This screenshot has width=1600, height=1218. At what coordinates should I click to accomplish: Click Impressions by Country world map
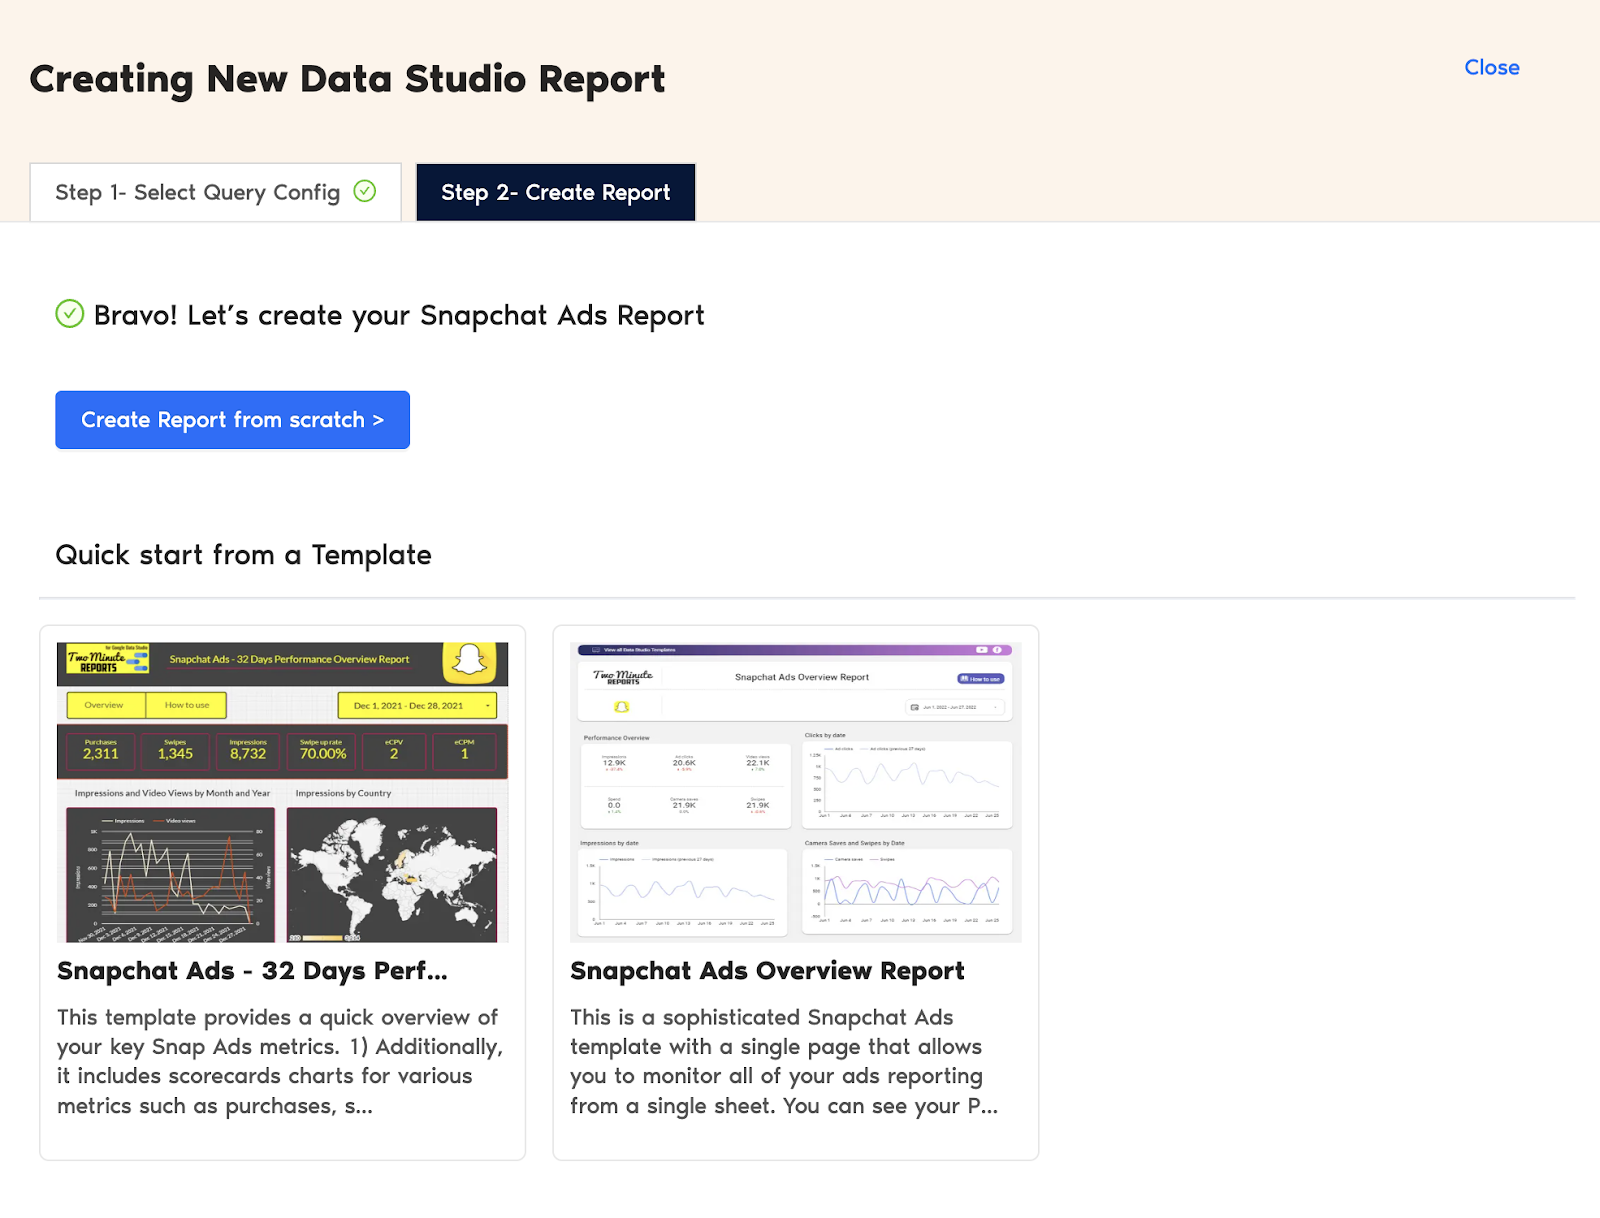click(x=392, y=875)
